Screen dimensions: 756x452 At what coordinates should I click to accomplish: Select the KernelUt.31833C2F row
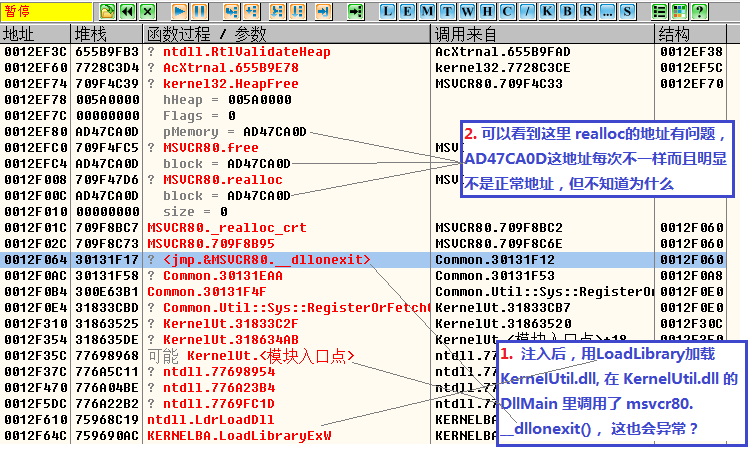coord(363,323)
